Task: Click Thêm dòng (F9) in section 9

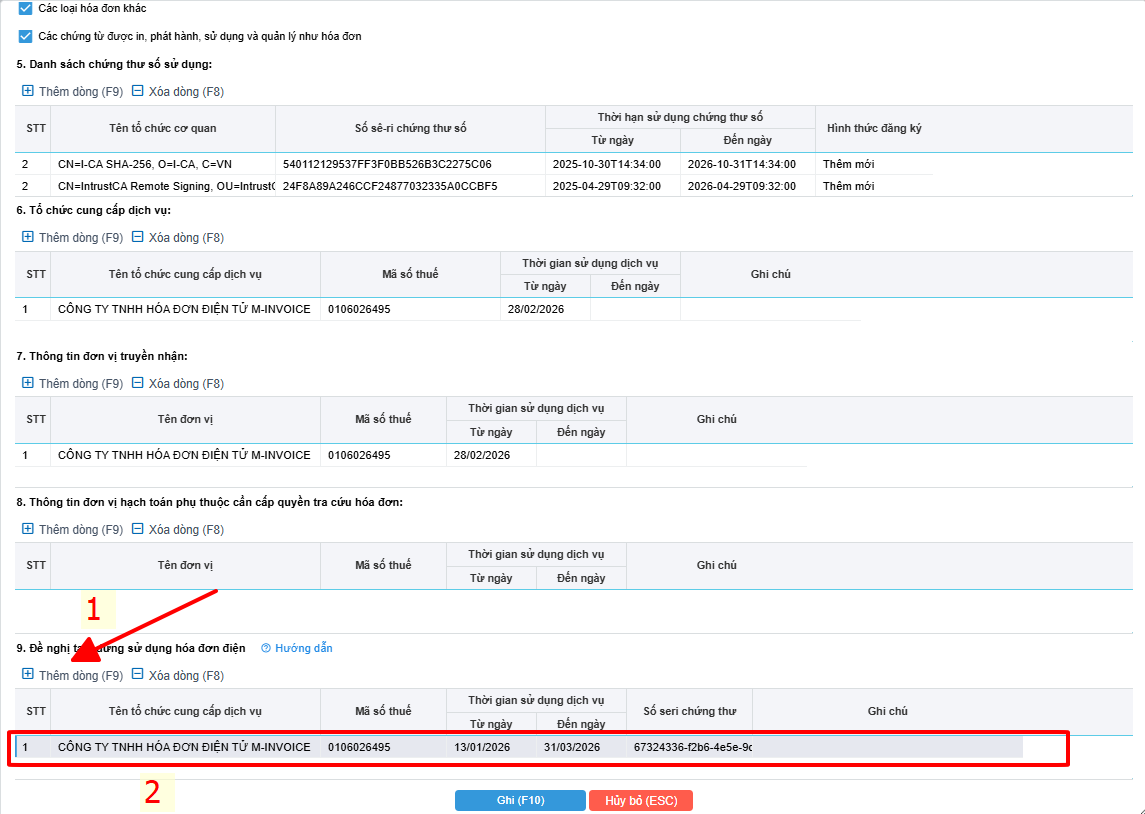Action: click(x=72, y=676)
